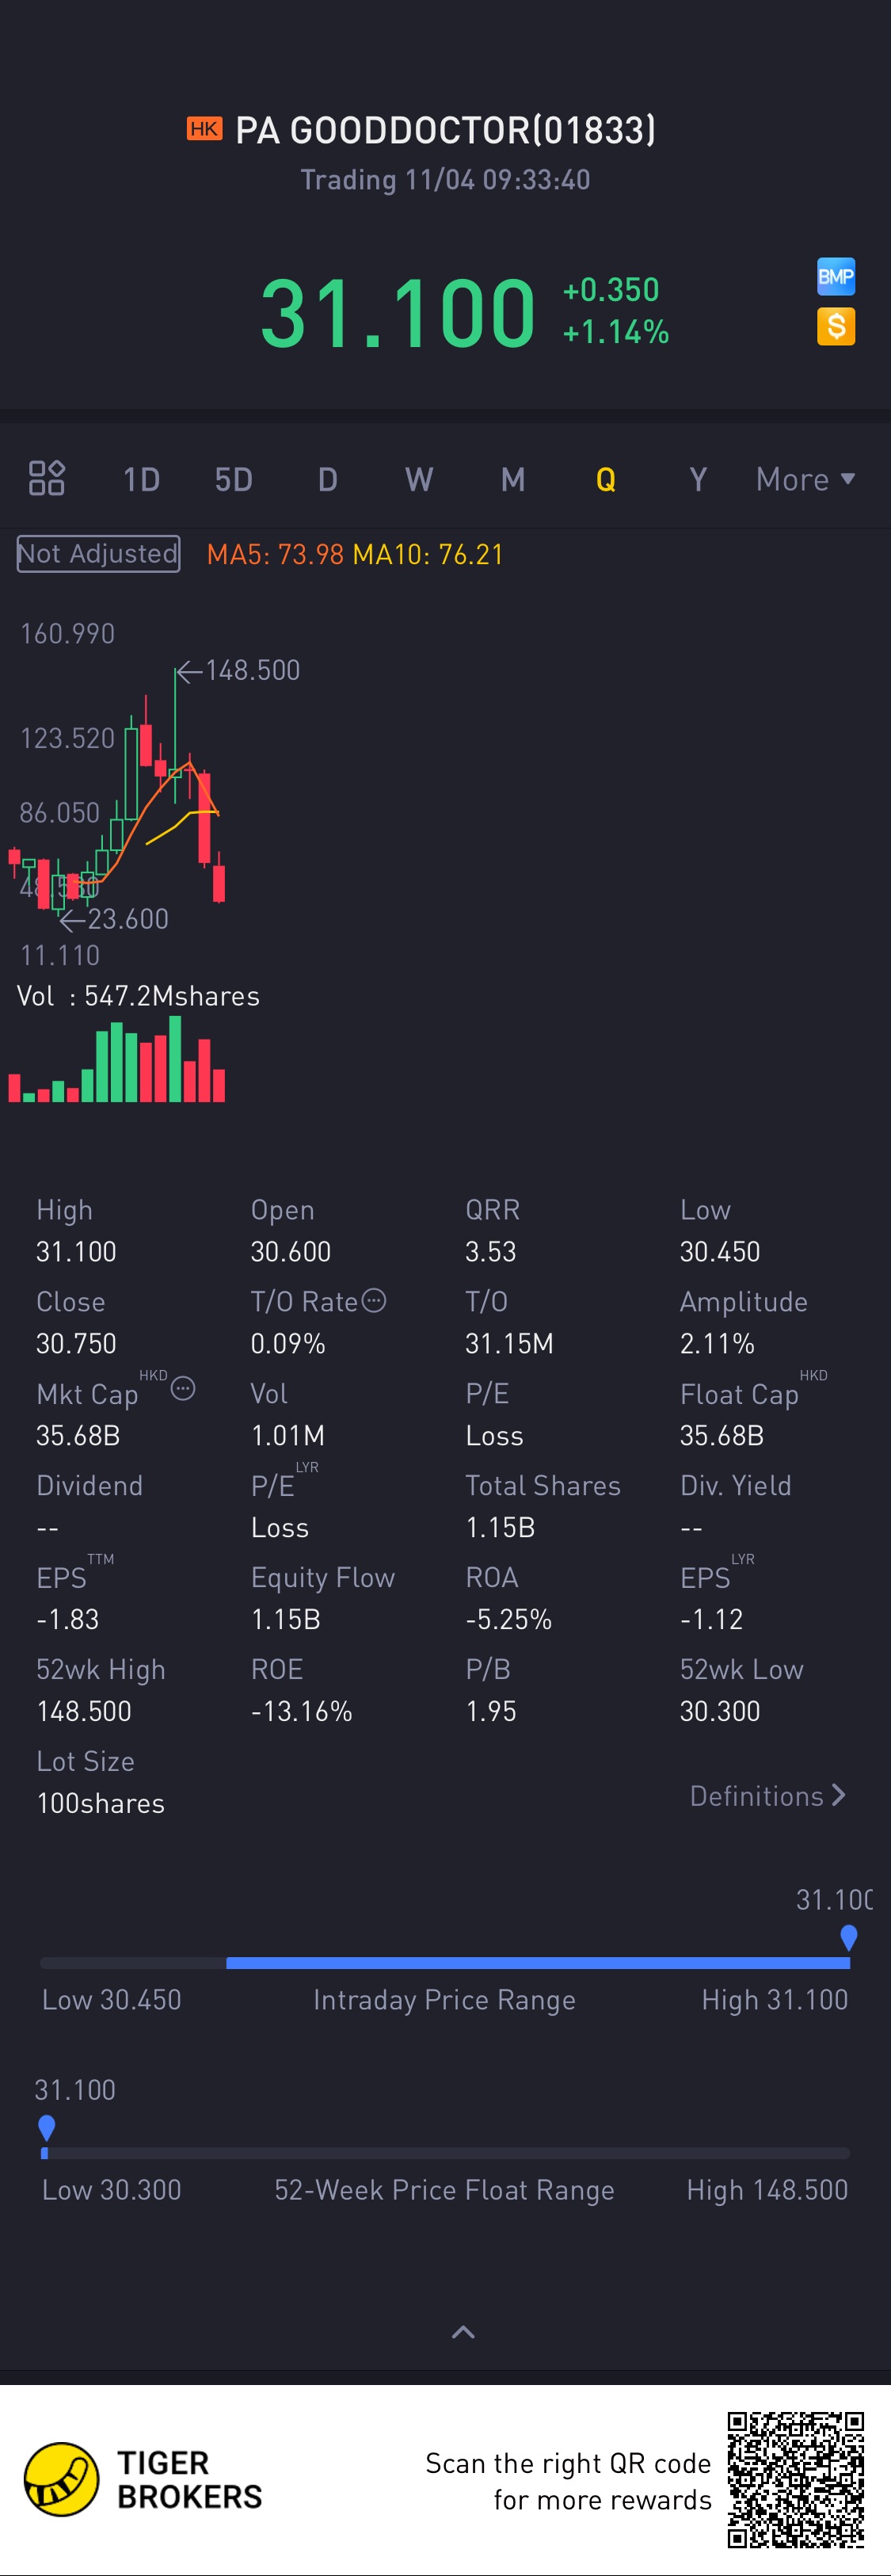
Task: Tap the Vol 547.2Mshares label
Action: (138, 996)
